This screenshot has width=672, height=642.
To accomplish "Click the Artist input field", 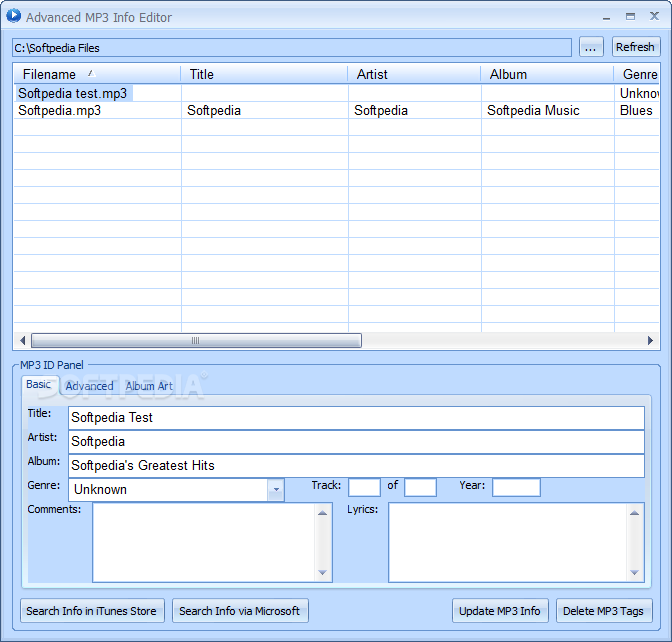I will tap(356, 441).
